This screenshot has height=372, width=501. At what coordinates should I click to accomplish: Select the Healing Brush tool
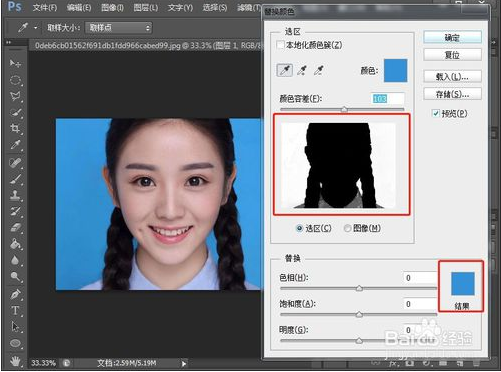[x=15, y=163]
